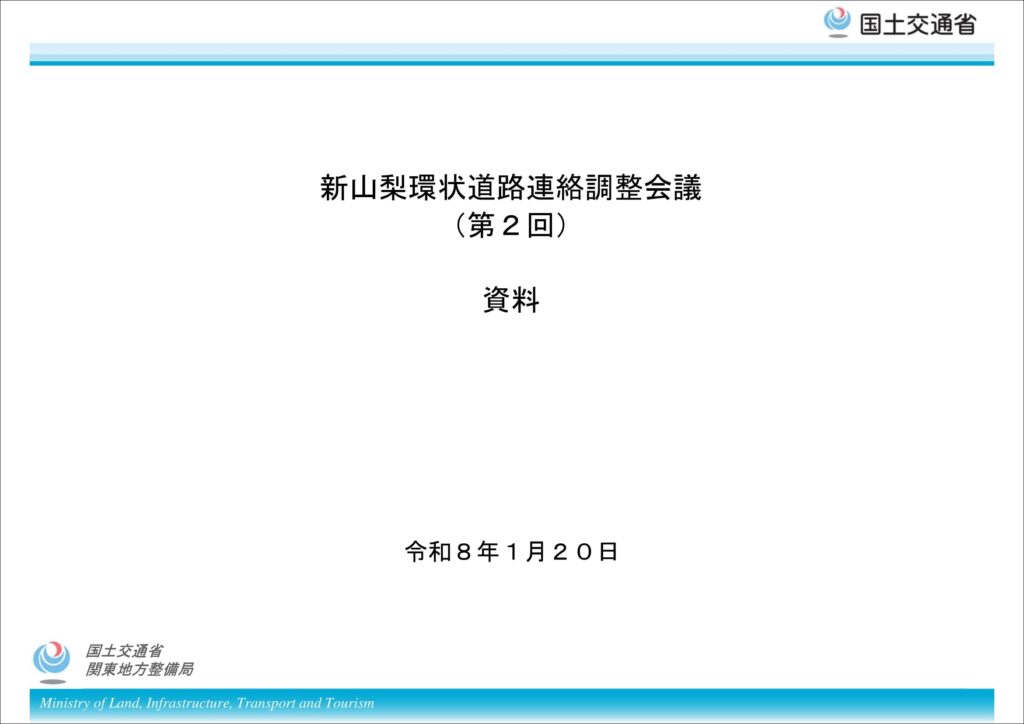This screenshot has width=1024, height=724.
Task: Click the word Tourism in the footer
Action: 349,703
